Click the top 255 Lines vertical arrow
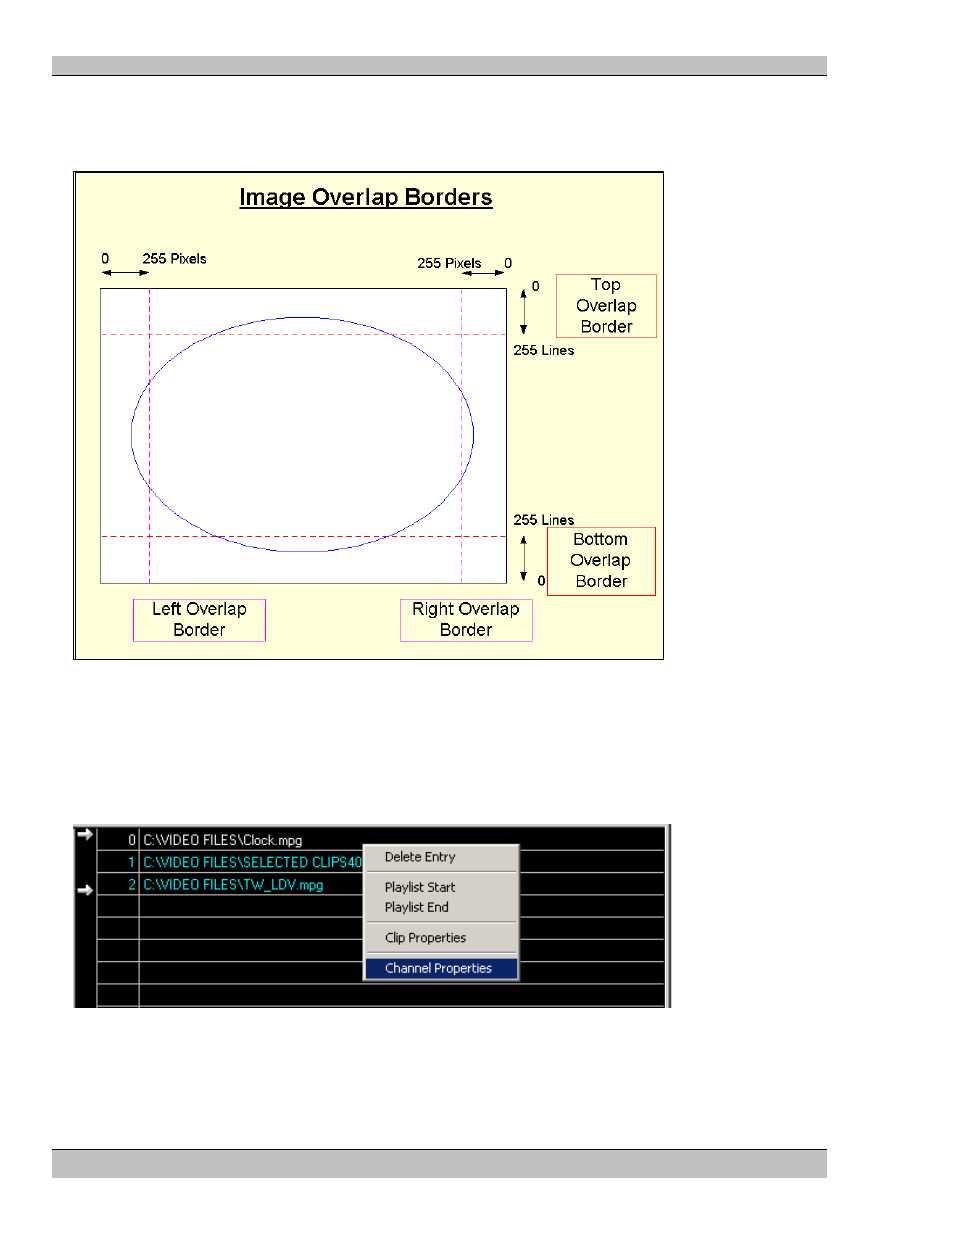The height and width of the screenshot is (1235, 954). point(523,311)
